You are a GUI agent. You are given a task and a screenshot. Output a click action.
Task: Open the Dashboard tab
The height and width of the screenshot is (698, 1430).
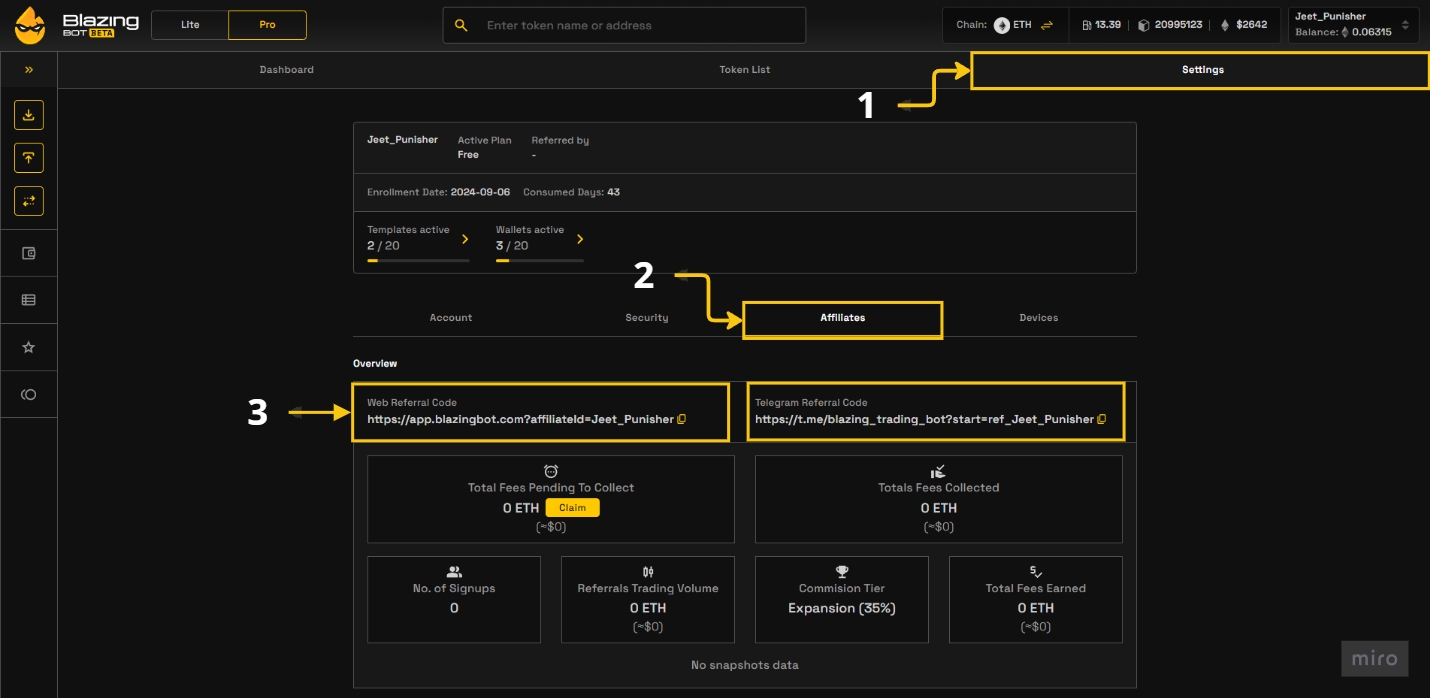pyautogui.click(x=287, y=70)
